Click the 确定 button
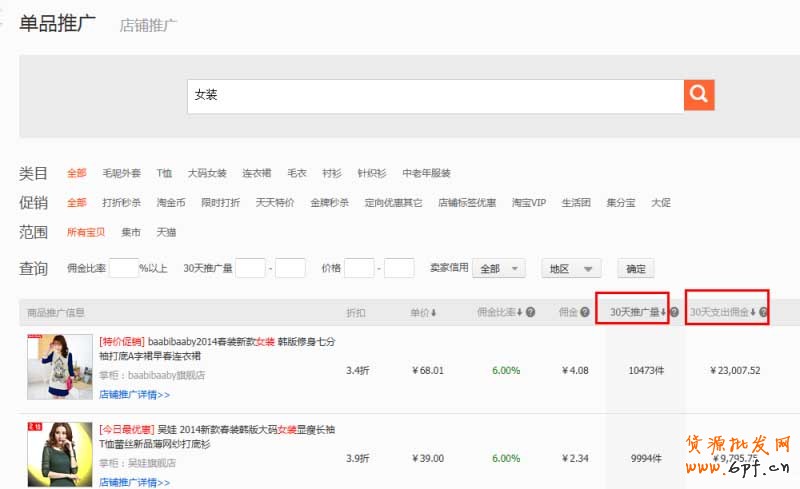The image size is (800, 489). (636, 268)
